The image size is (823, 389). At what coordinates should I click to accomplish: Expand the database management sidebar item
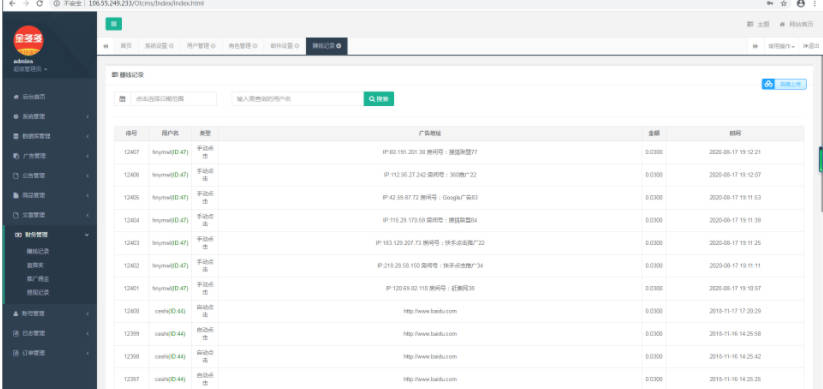tap(49, 136)
